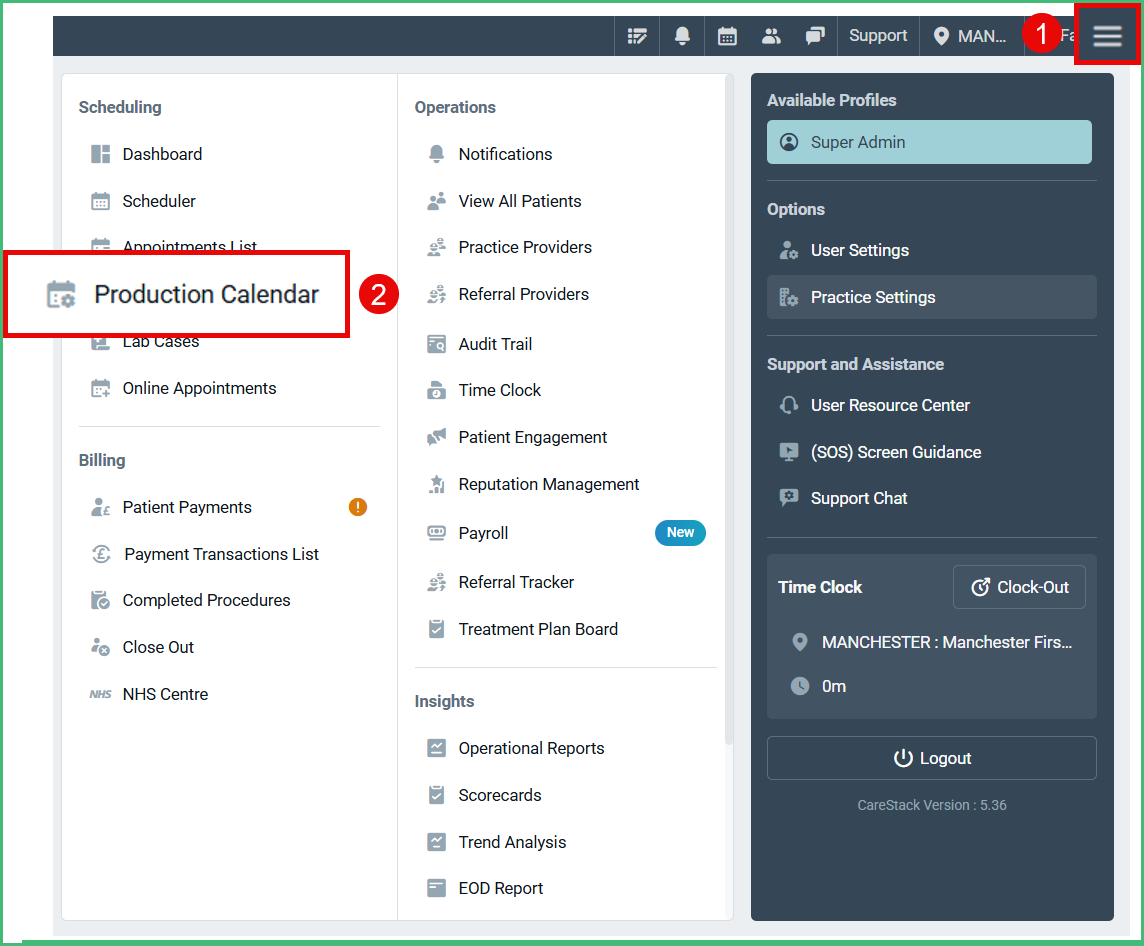Viewport: 1144px width, 946px height.
Task: Click the task list icon in top bar
Action: point(637,36)
